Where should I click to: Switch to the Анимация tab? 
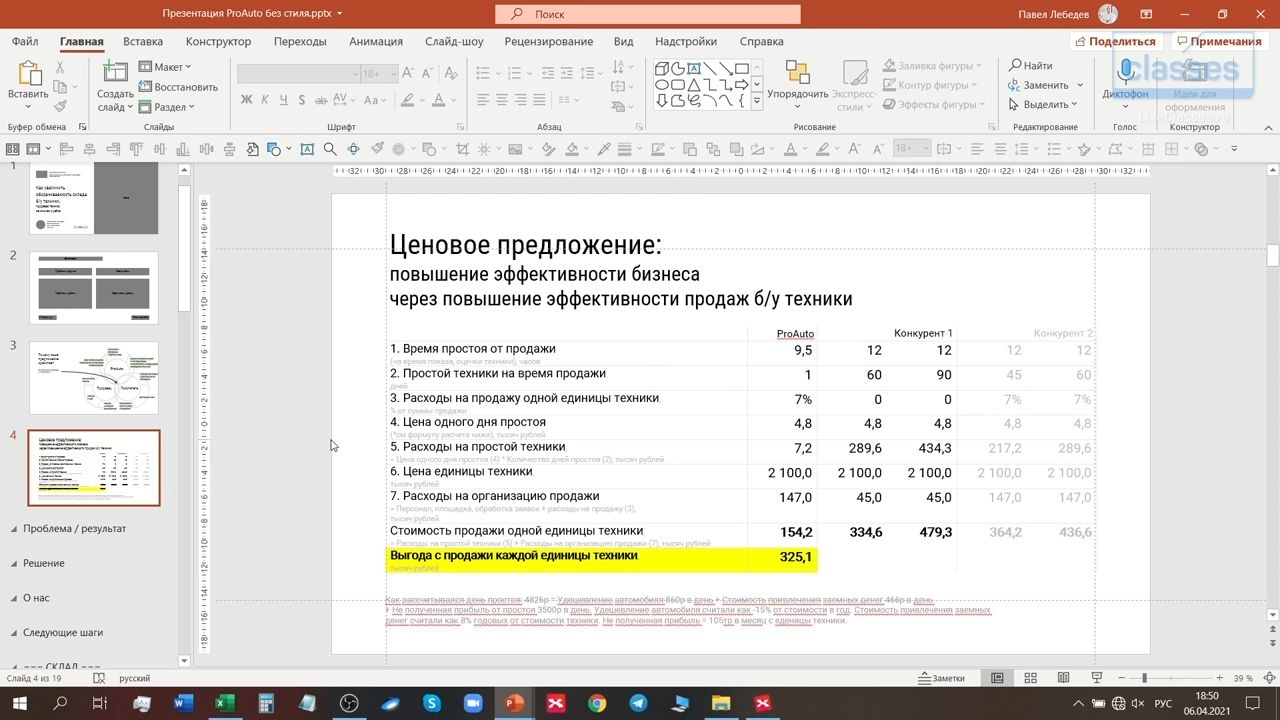376,42
